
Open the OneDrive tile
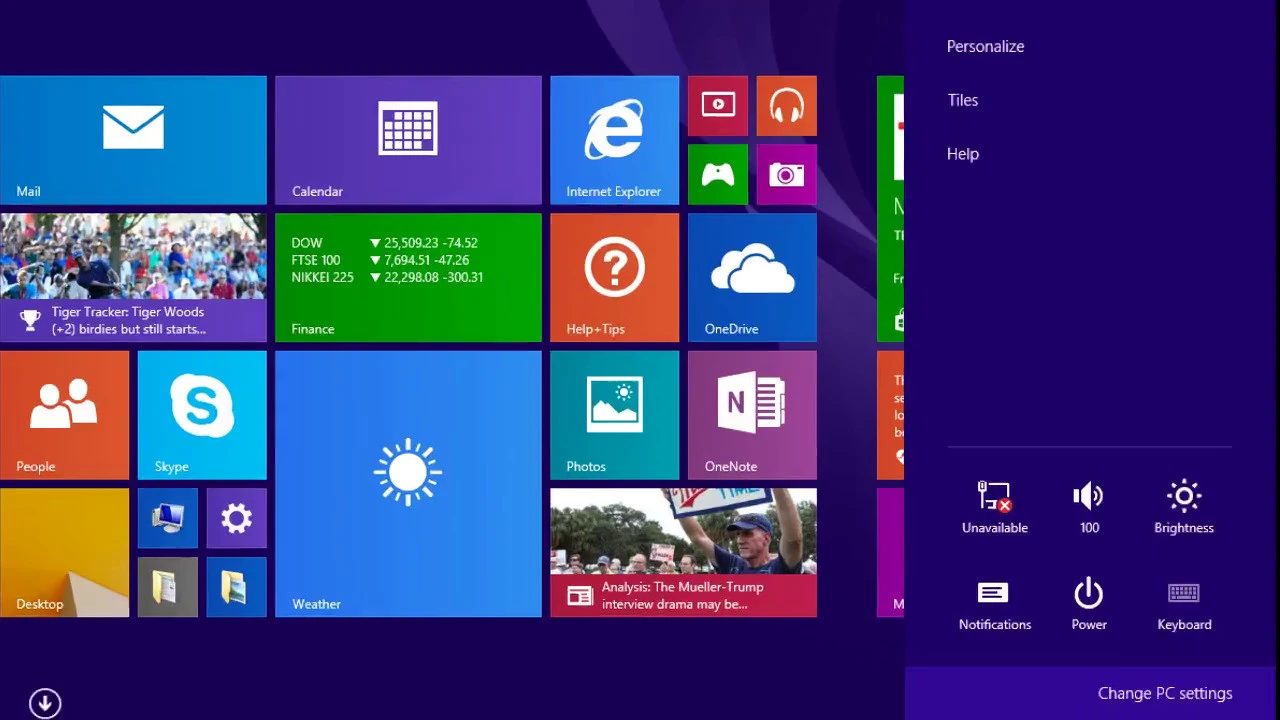pyautogui.click(x=752, y=277)
